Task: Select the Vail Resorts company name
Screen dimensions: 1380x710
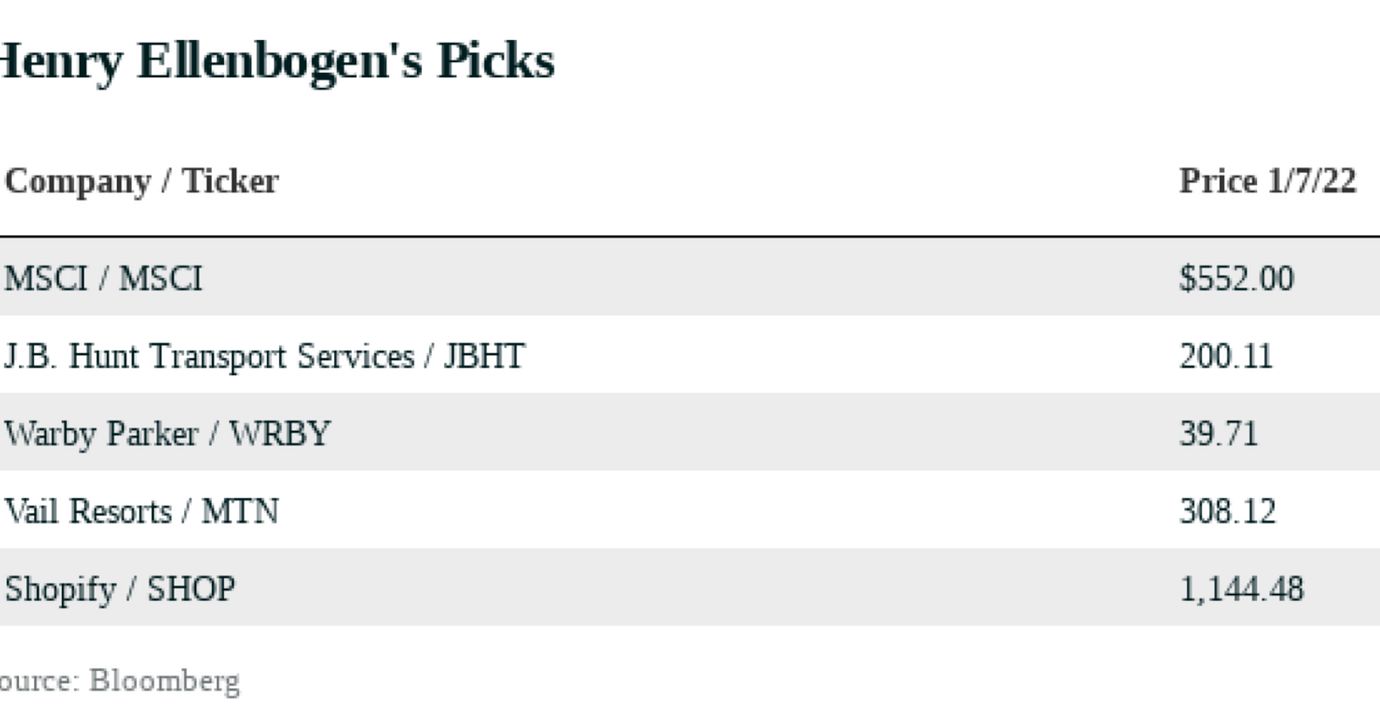Action: click(88, 512)
